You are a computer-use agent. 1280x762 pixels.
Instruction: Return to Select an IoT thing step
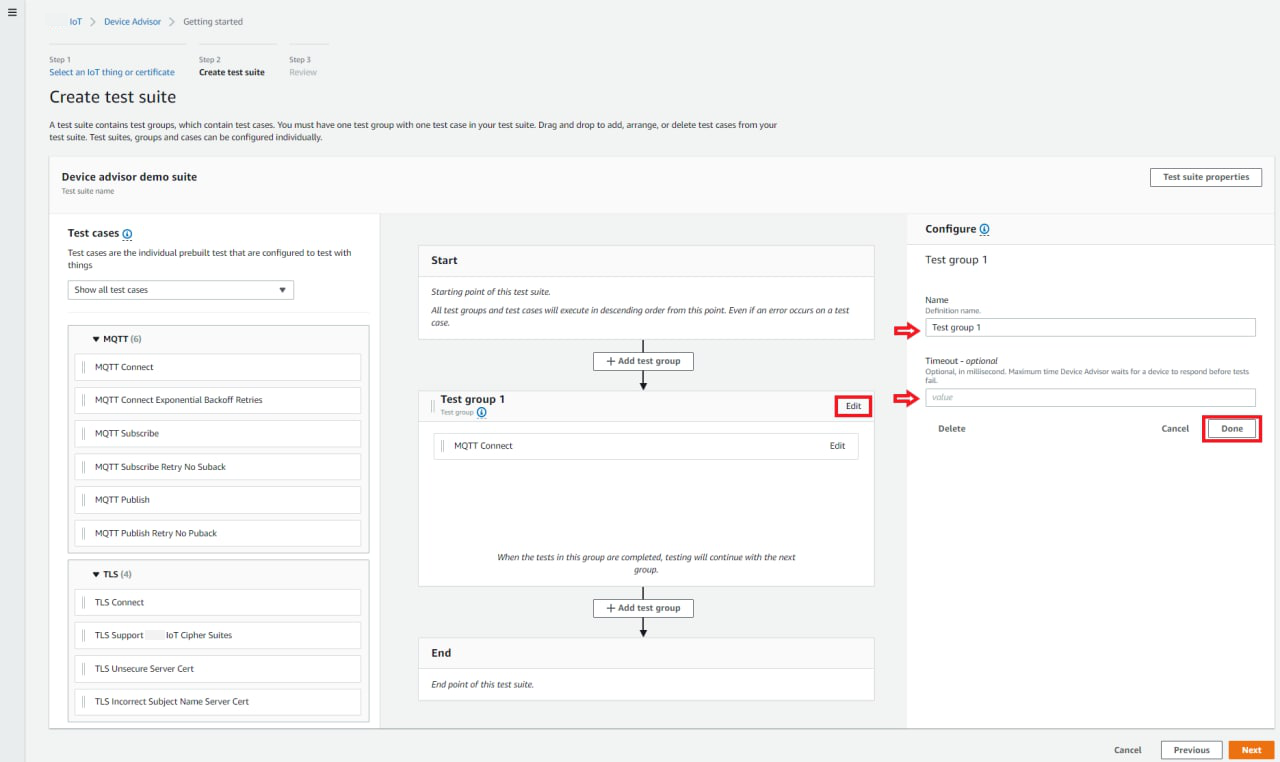point(111,72)
